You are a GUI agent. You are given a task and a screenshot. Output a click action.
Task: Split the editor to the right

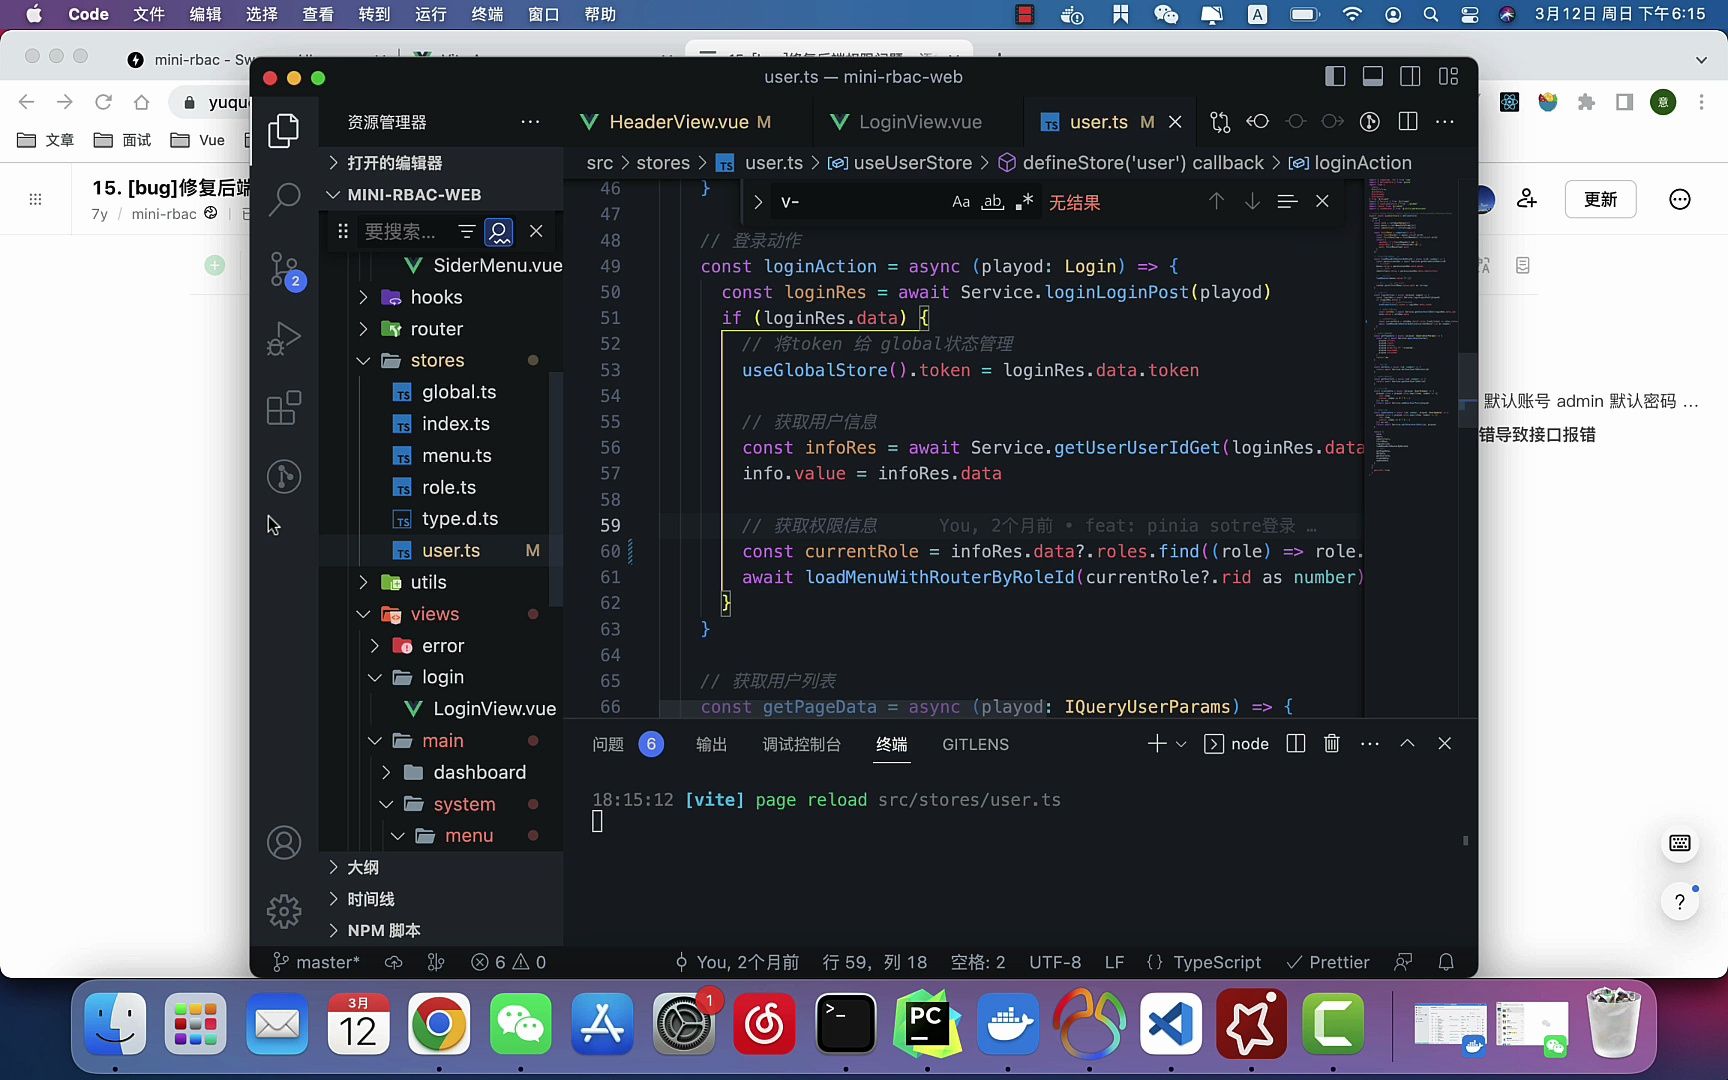click(x=1407, y=121)
